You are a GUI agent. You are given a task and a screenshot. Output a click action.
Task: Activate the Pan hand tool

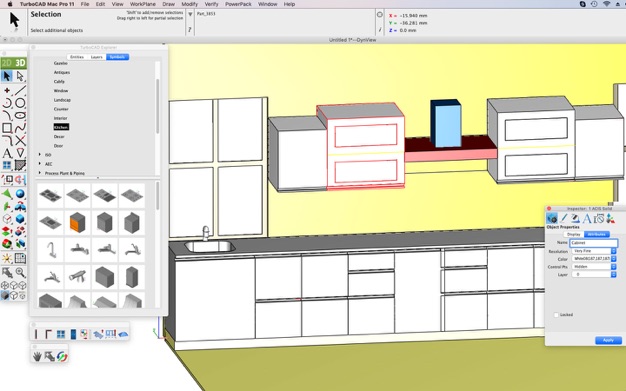click(x=37, y=356)
